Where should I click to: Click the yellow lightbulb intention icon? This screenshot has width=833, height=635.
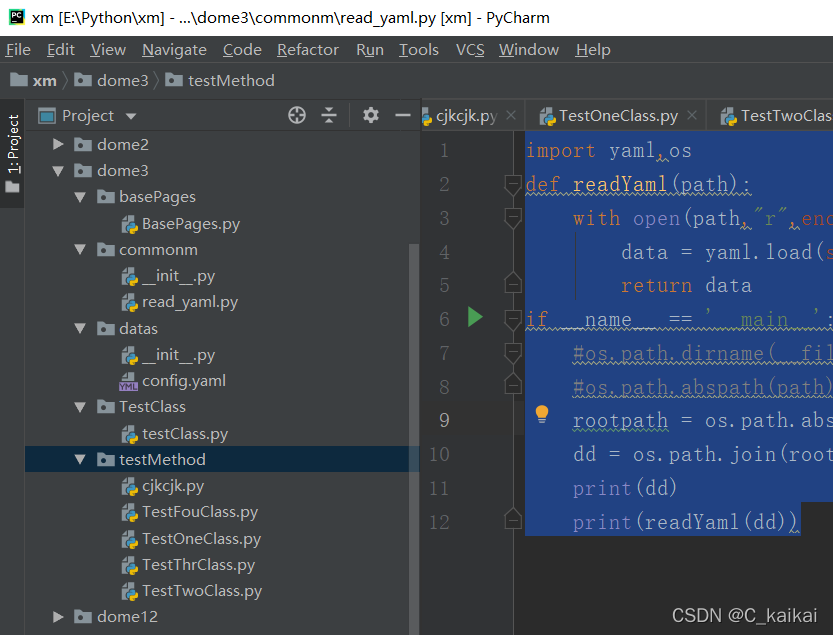(x=542, y=414)
